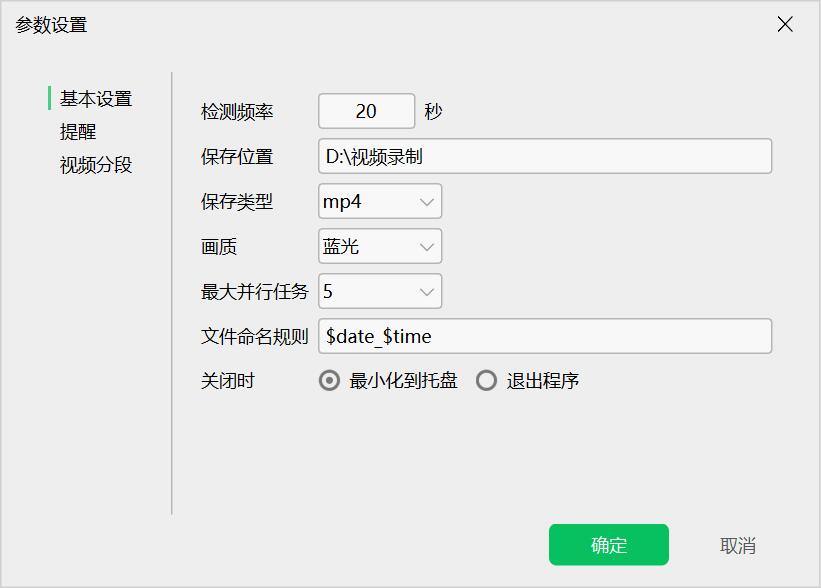Click the 参数设置 dialog title text

click(x=51, y=25)
